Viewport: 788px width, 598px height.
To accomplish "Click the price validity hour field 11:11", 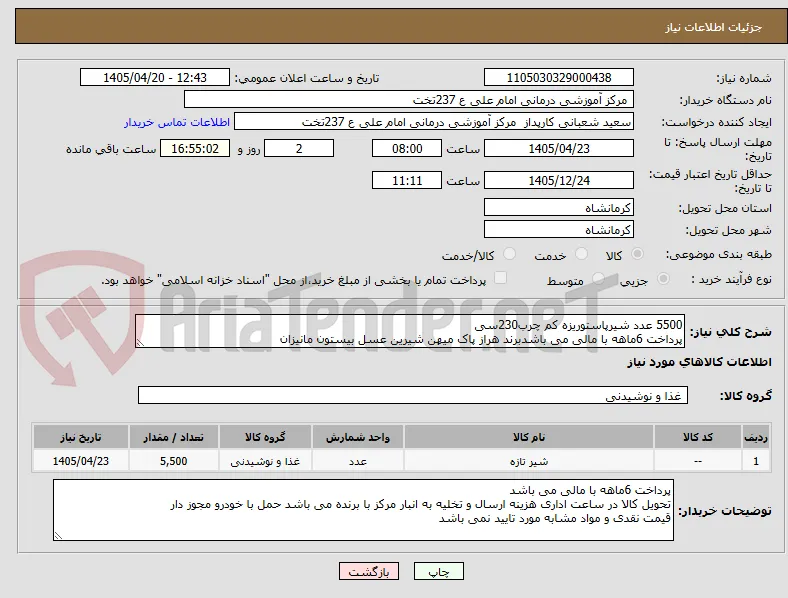I will point(407,180).
